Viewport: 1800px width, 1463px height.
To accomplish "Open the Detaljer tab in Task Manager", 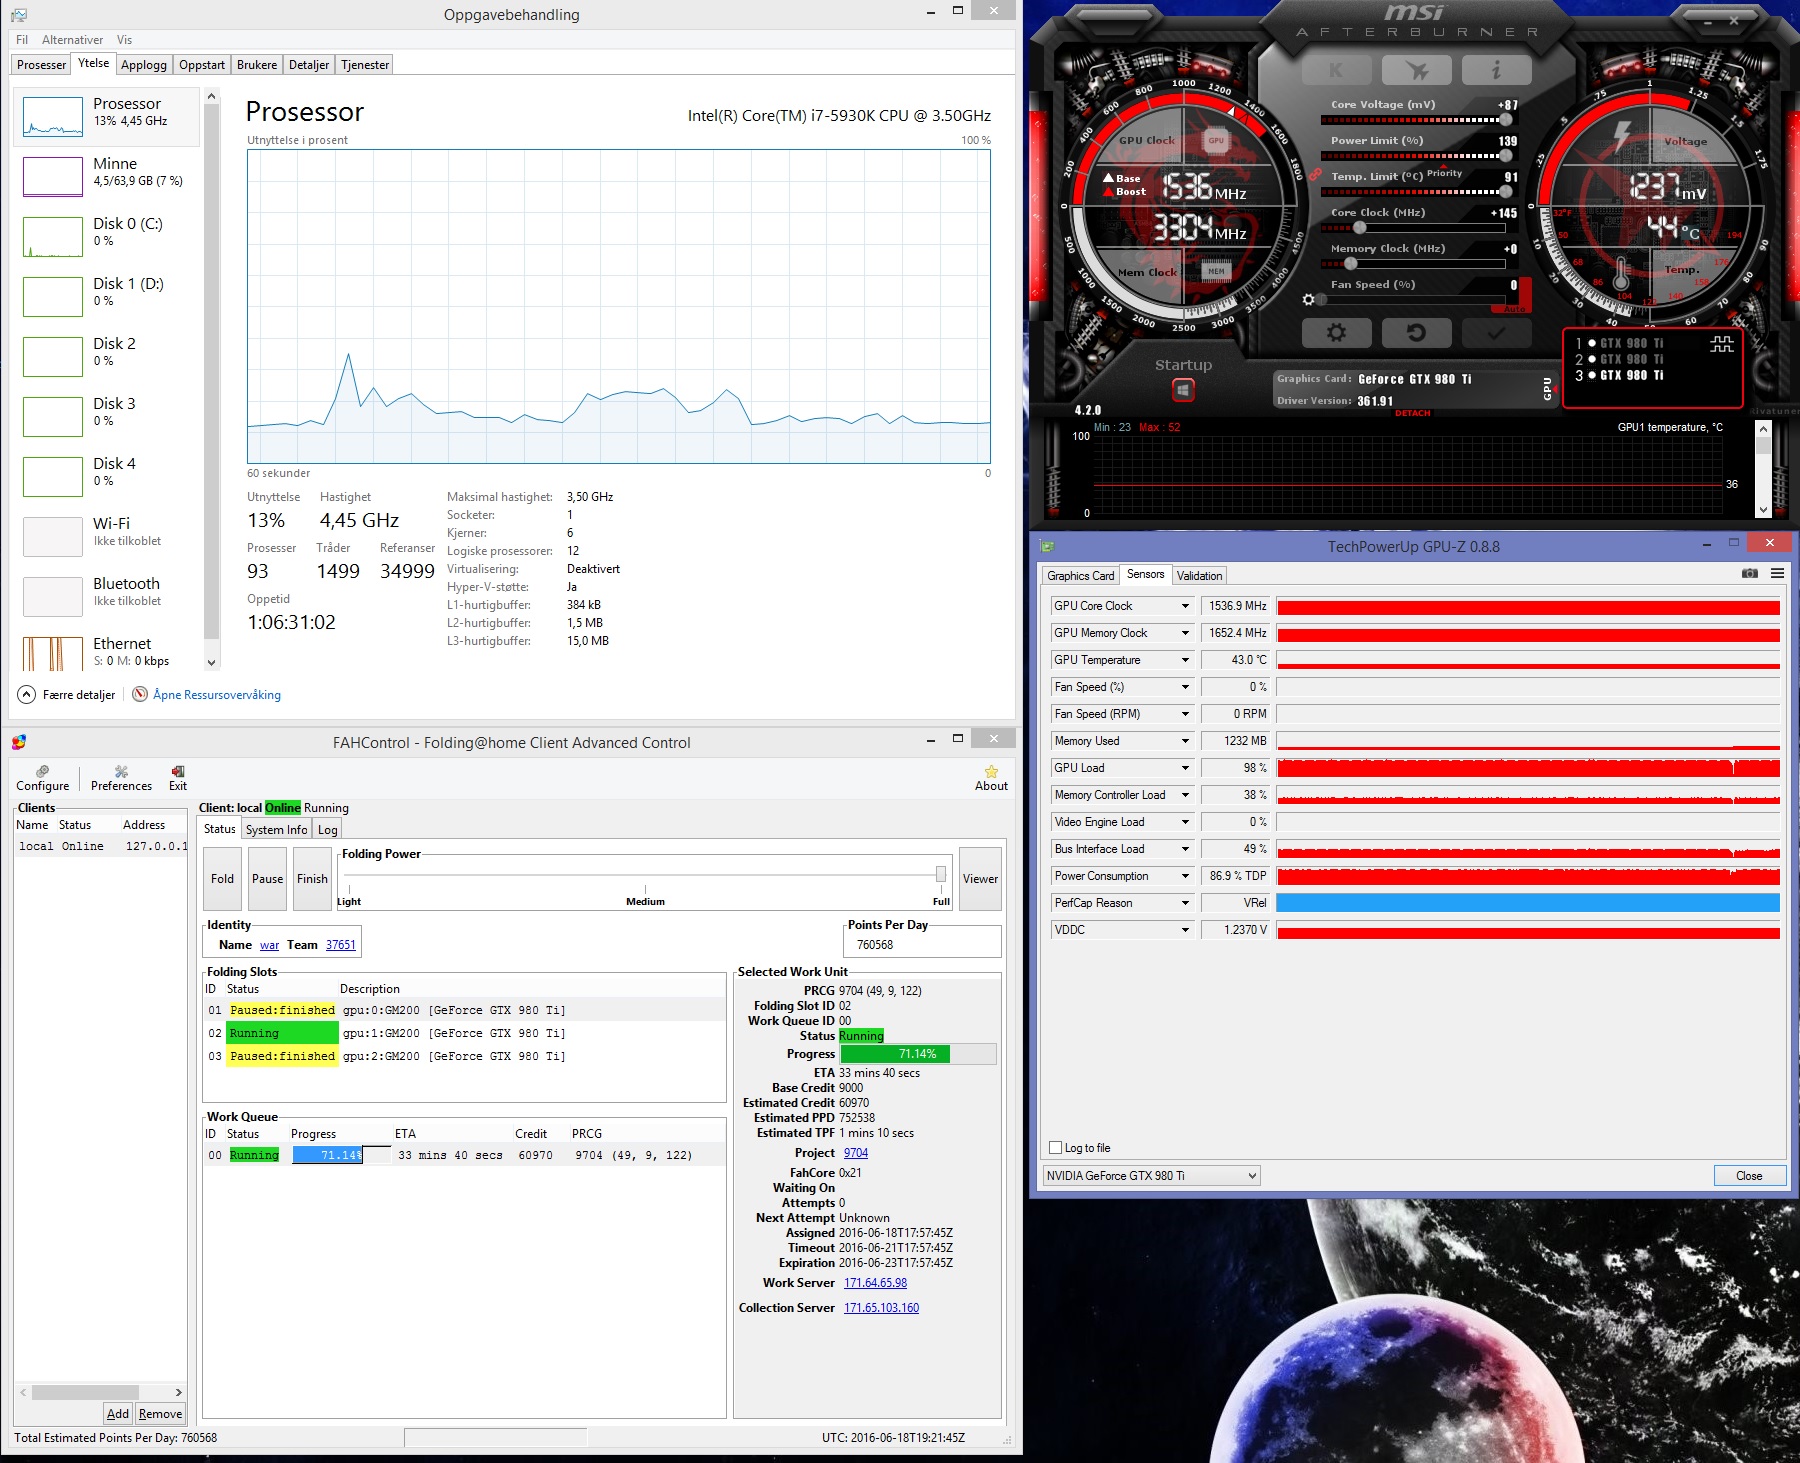I will 309,65.
